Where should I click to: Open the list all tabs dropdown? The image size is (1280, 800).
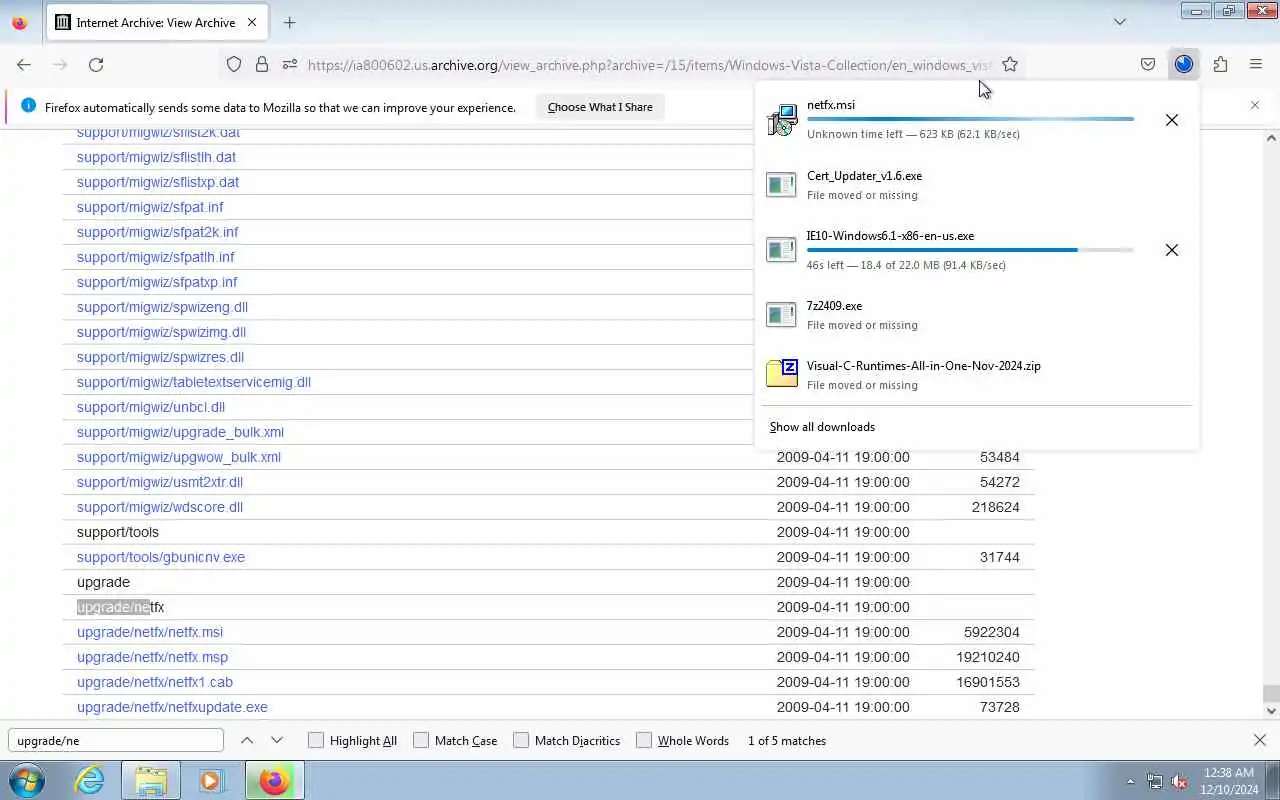point(1120,22)
